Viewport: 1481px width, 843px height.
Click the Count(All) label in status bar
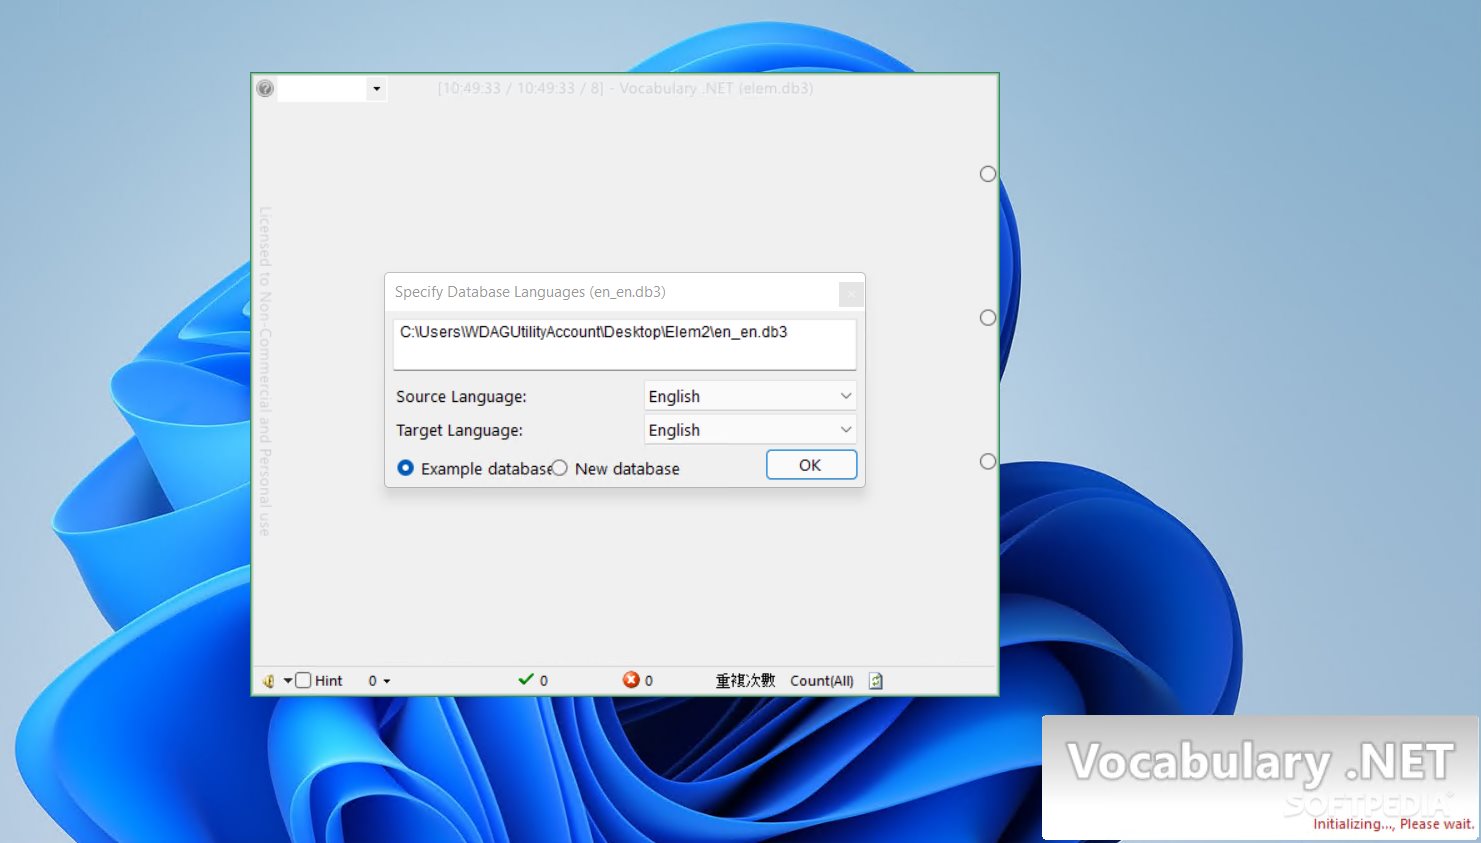click(822, 681)
